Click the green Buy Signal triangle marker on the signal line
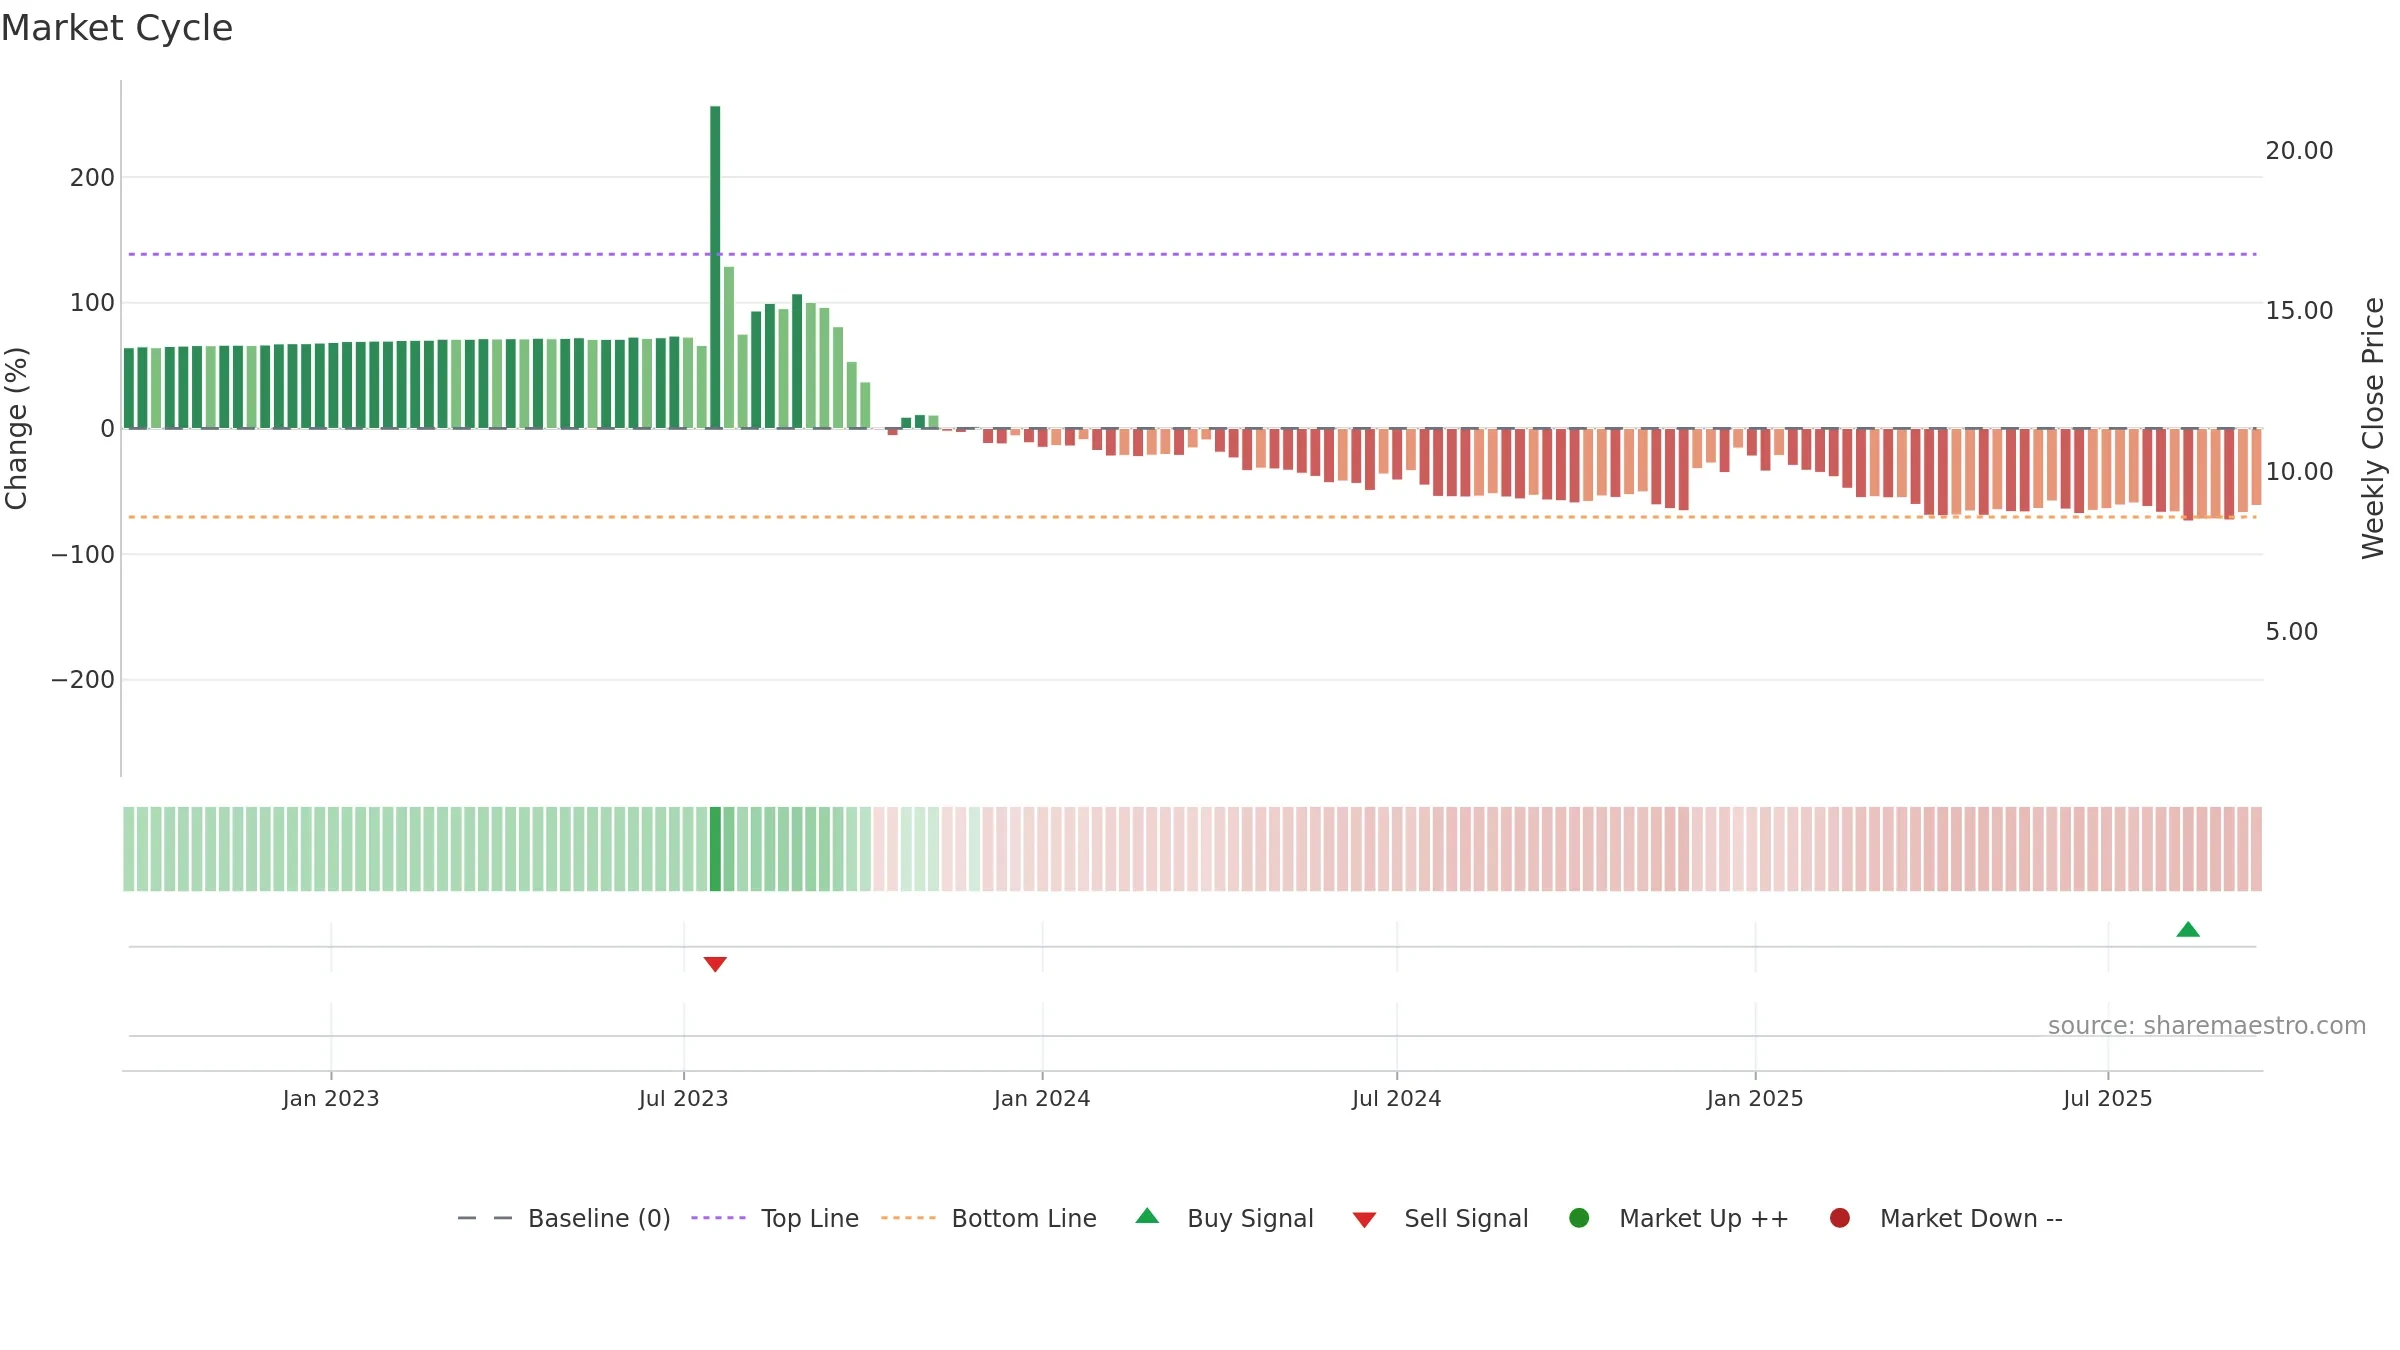The image size is (2400, 1350). click(x=2188, y=930)
